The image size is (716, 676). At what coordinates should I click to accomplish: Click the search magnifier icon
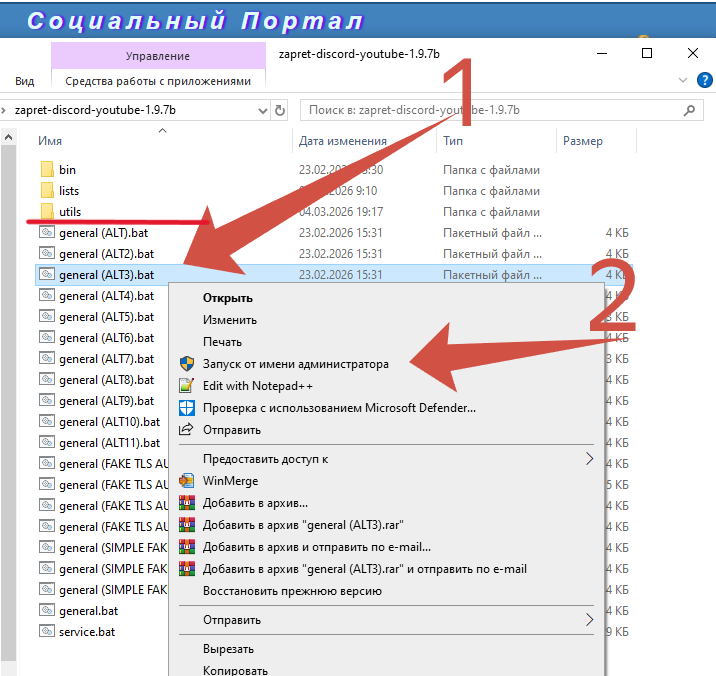[690, 110]
